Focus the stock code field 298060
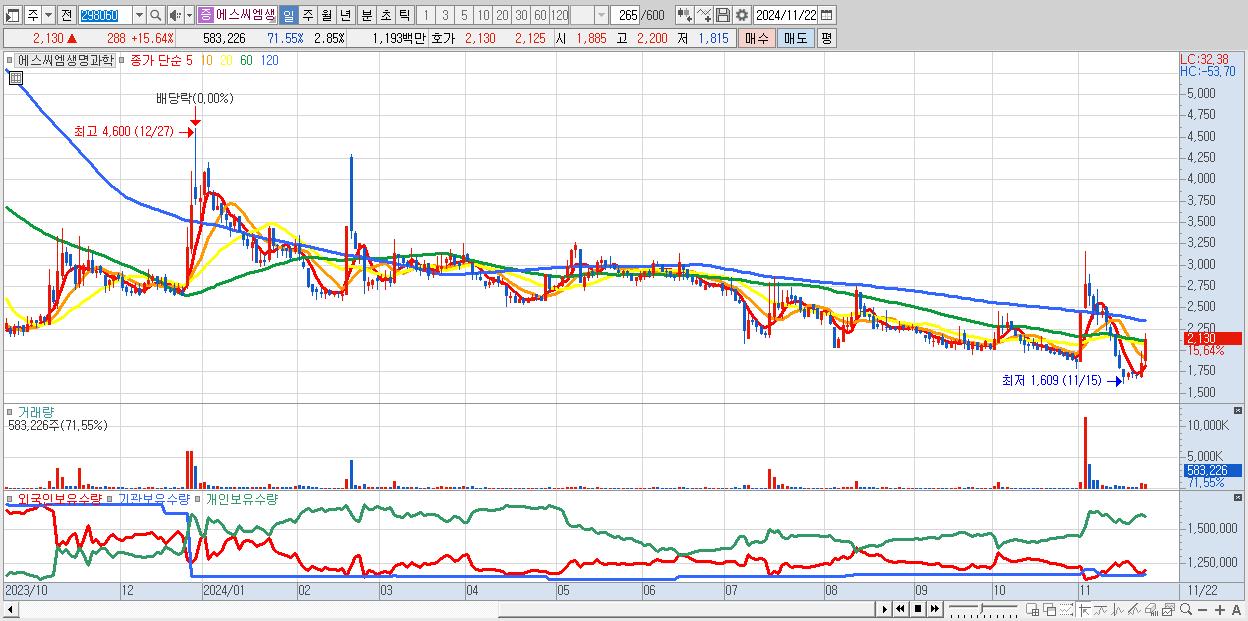 coord(104,15)
